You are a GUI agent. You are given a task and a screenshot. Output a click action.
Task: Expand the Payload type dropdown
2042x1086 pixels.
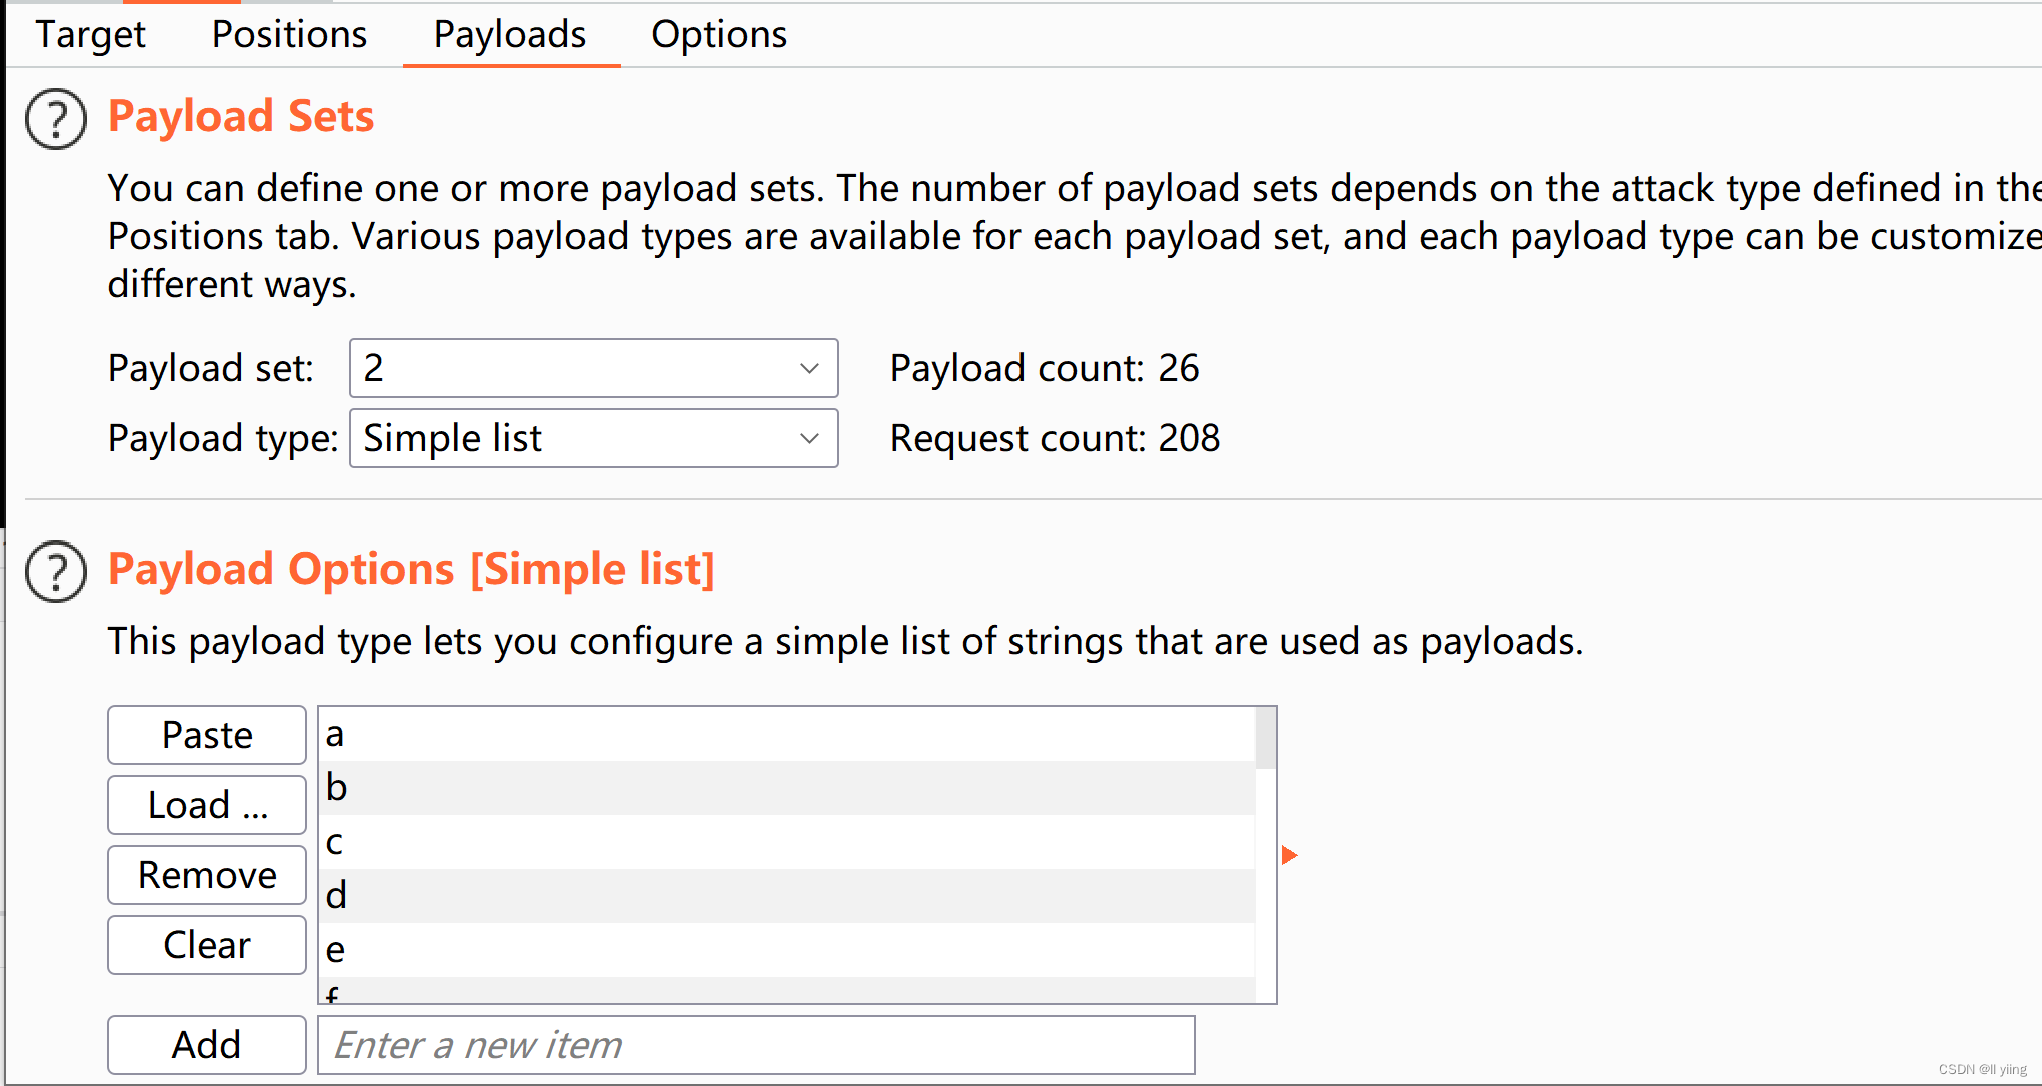coord(593,438)
